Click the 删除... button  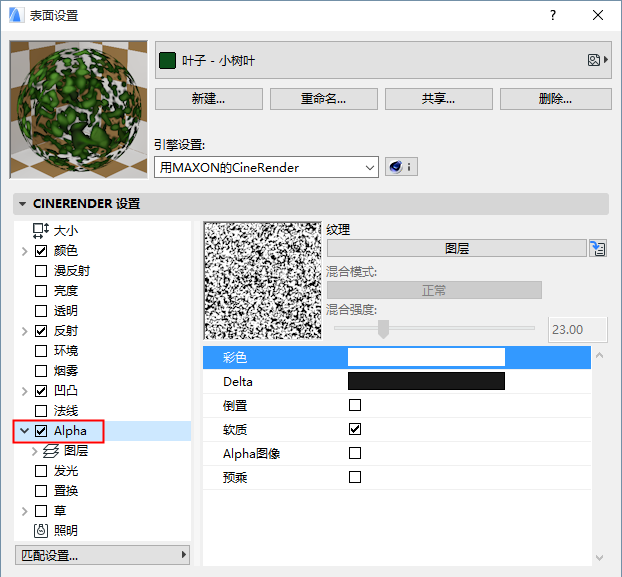pos(555,99)
